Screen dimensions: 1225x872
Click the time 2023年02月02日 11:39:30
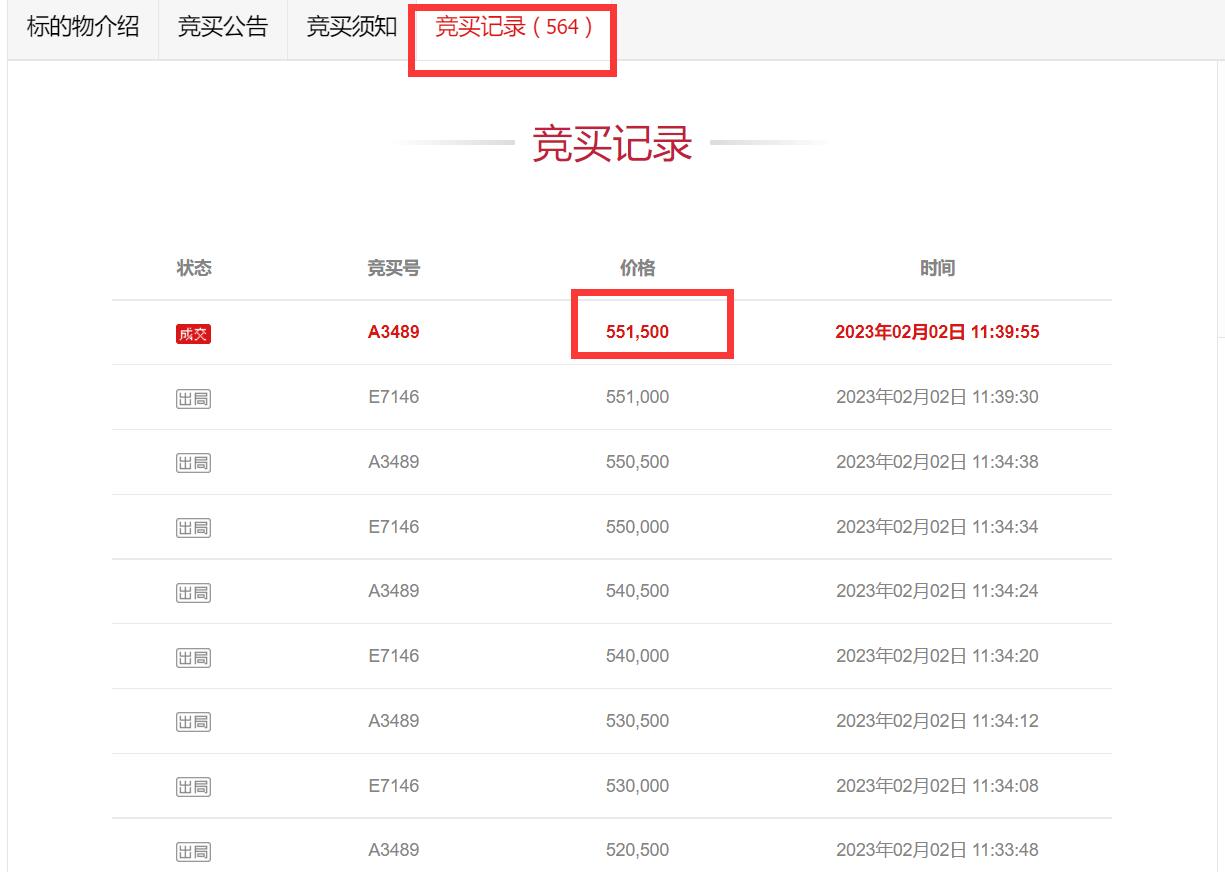[938, 397]
